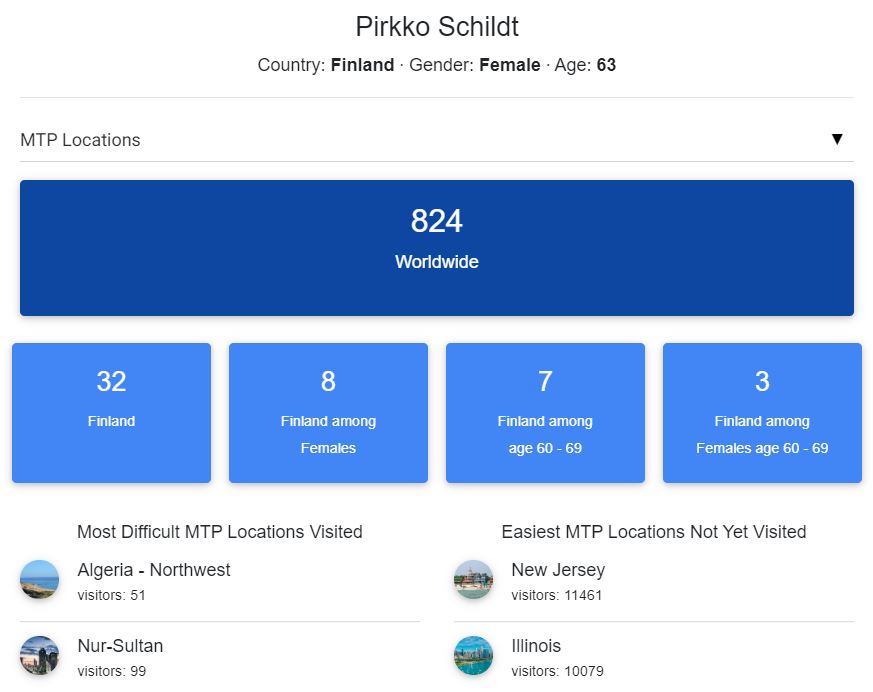The height and width of the screenshot is (692, 873).
Task: Click the Illinois round photo icon
Action: point(473,656)
